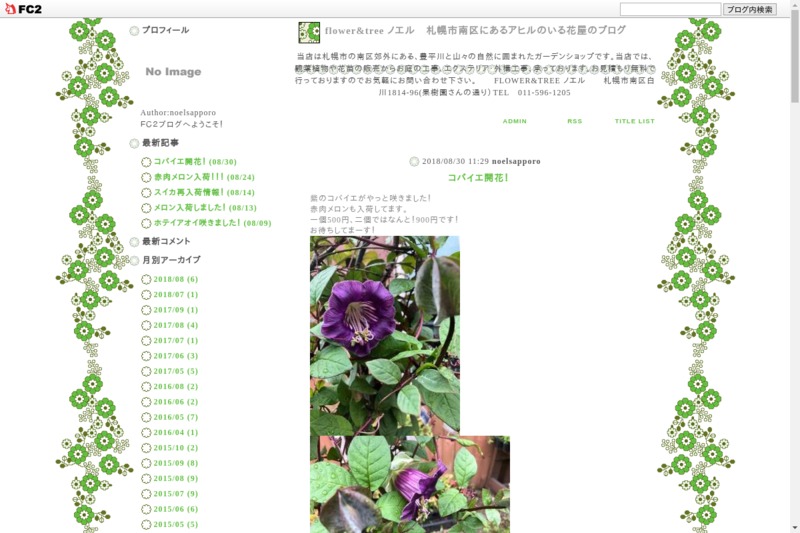Open recent post 赤肉メロン入荷!!! (08/24)

pyautogui.click(x=204, y=177)
